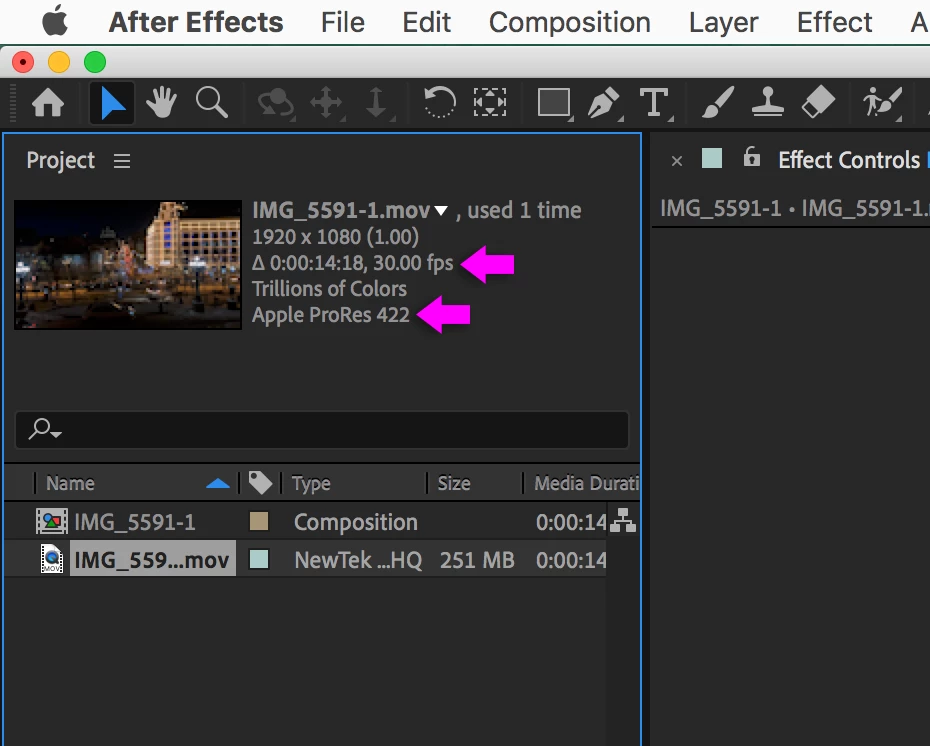Select the Pan Behind anchor point tool
930x746 pixels.
pos(490,103)
